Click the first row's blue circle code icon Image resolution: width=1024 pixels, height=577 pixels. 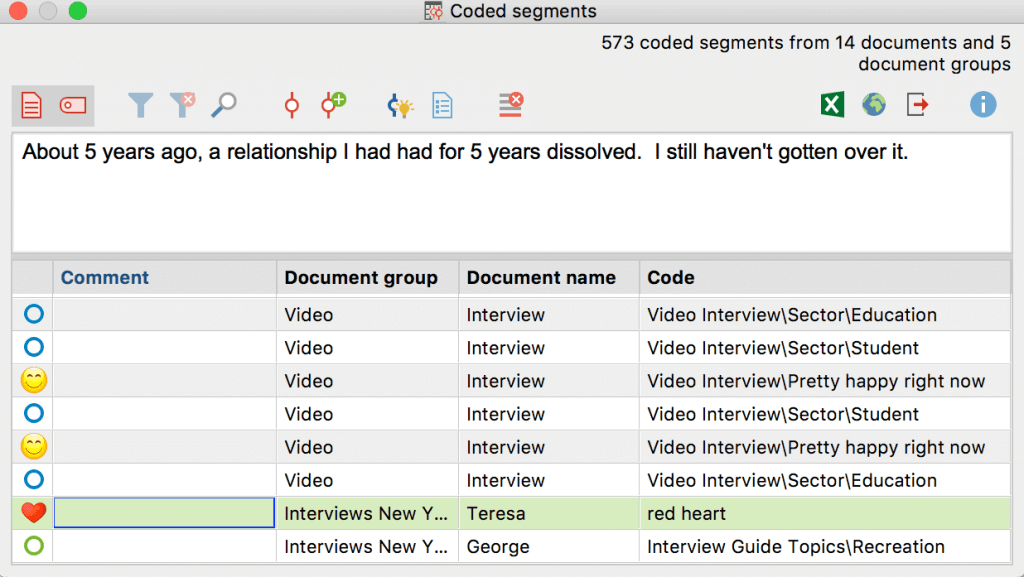pyautogui.click(x=33, y=314)
